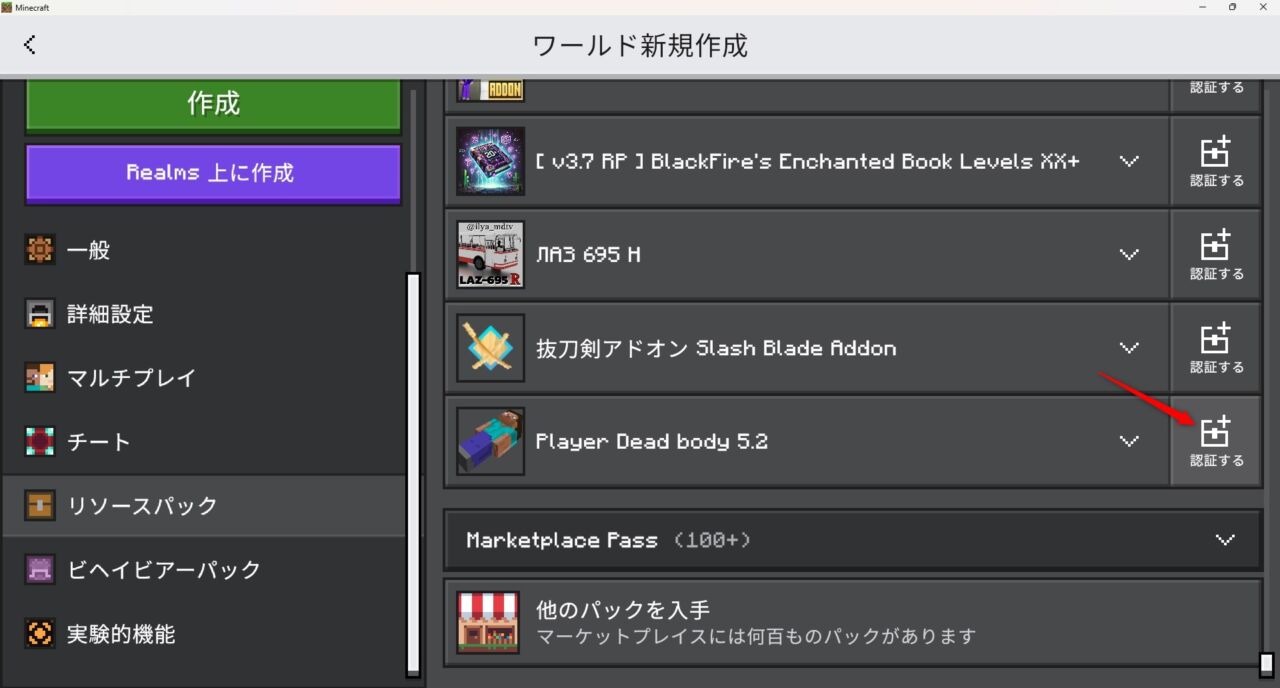
Task: Click the Player Dead body 5.2 text
Action: click(652, 441)
